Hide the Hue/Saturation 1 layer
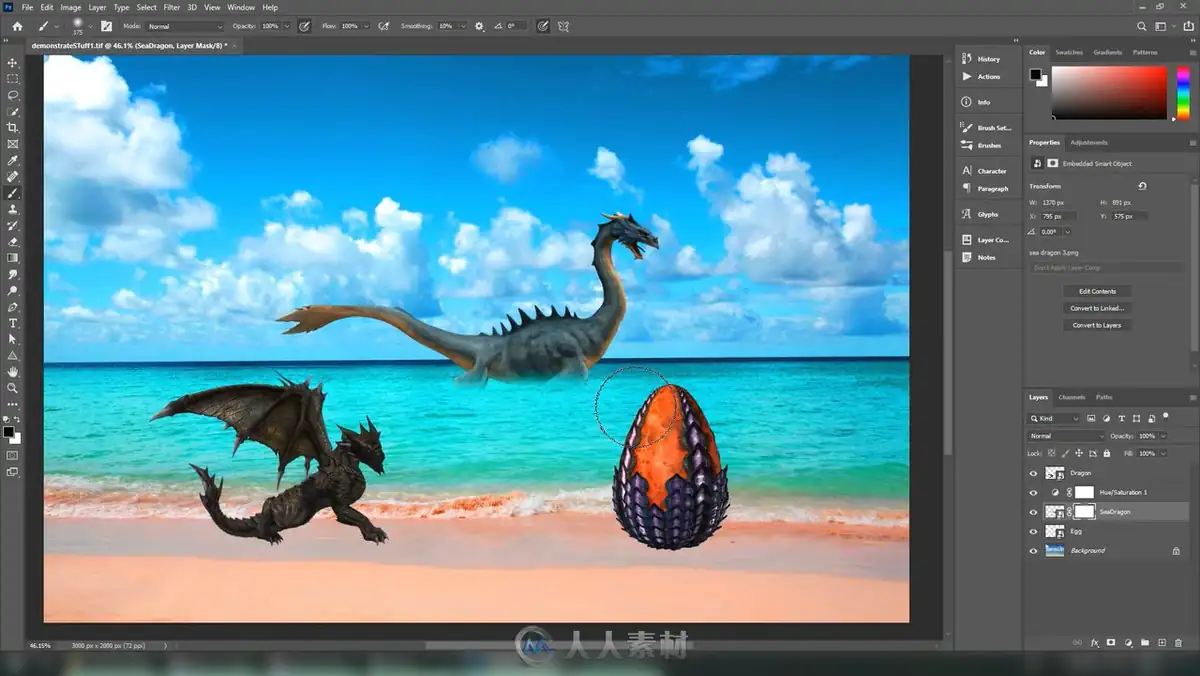Screen dimensions: 1200x676 pyautogui.click(x=1034, y=492)
